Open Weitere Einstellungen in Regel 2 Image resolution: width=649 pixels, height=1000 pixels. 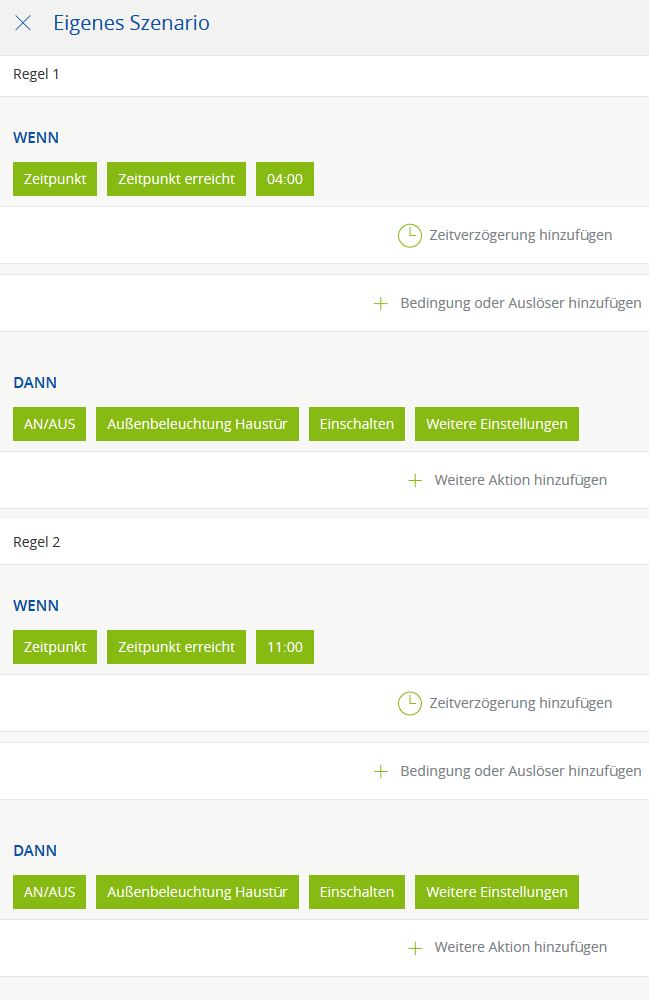click(496, 892)
